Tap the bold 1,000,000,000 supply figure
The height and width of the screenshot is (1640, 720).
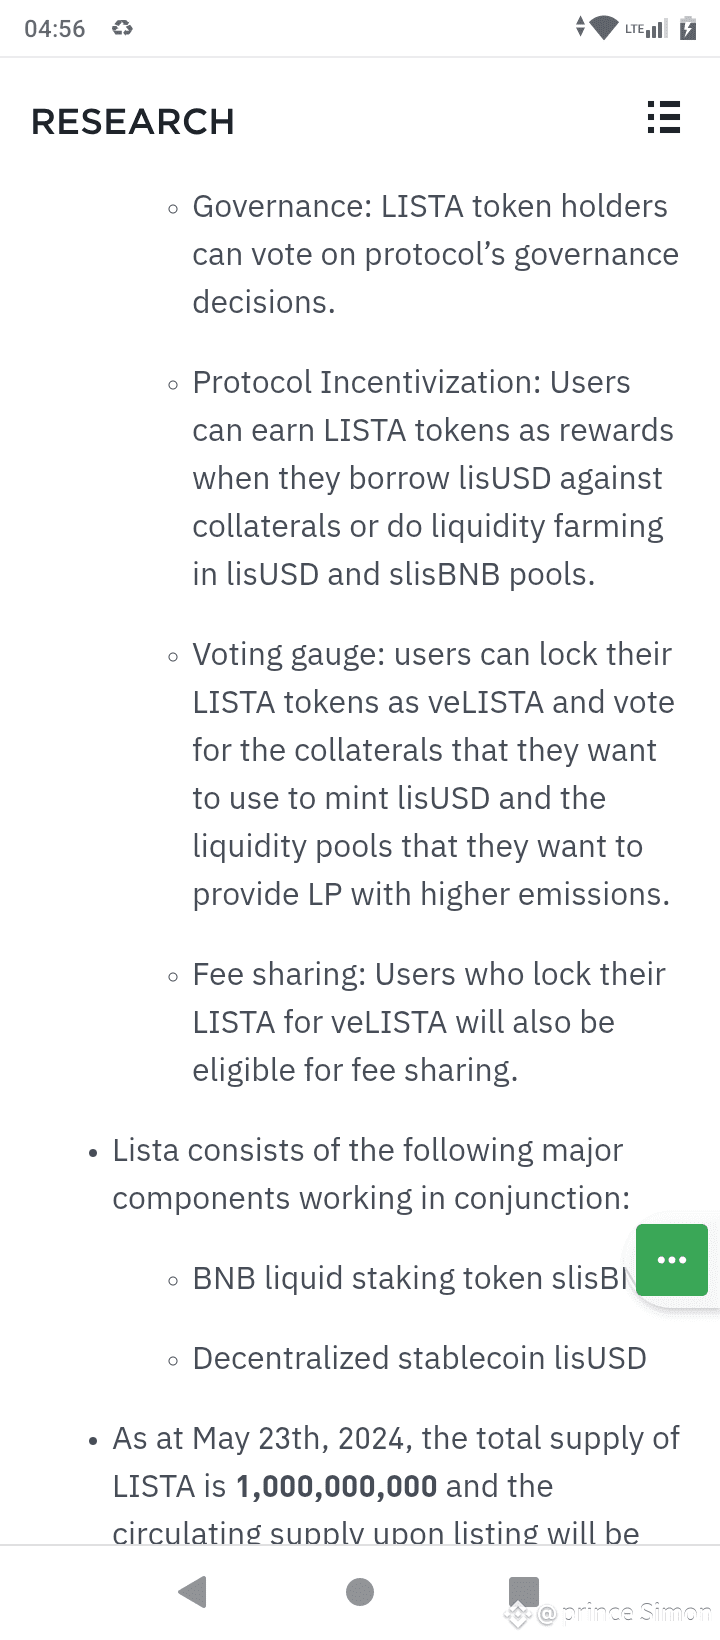click(336, 1486)
